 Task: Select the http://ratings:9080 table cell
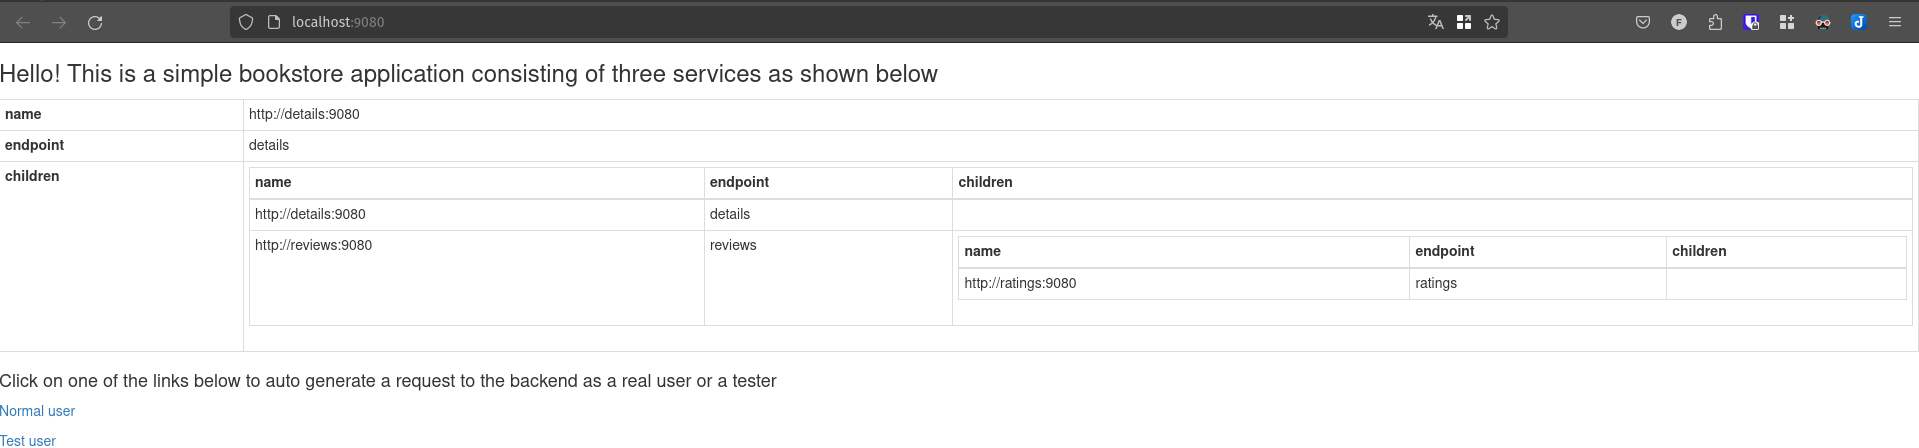(x=1183, y=284)
